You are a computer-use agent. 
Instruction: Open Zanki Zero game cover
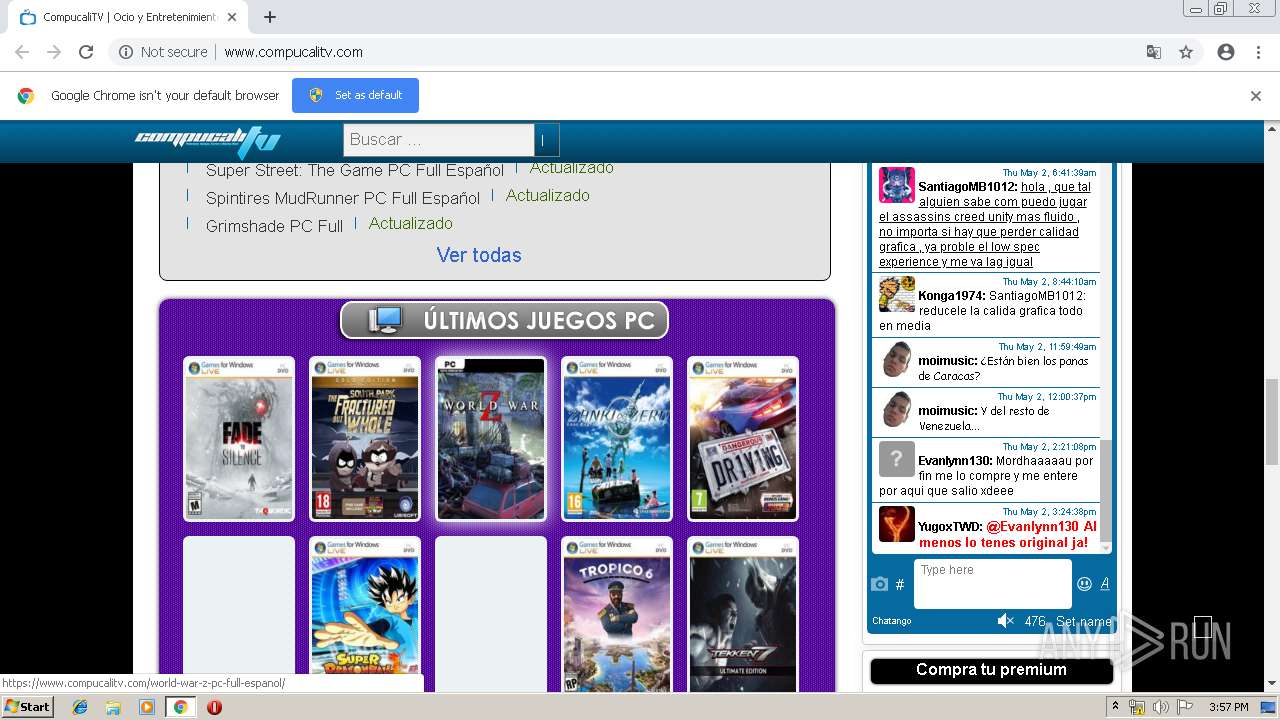(x=617, y=439)
